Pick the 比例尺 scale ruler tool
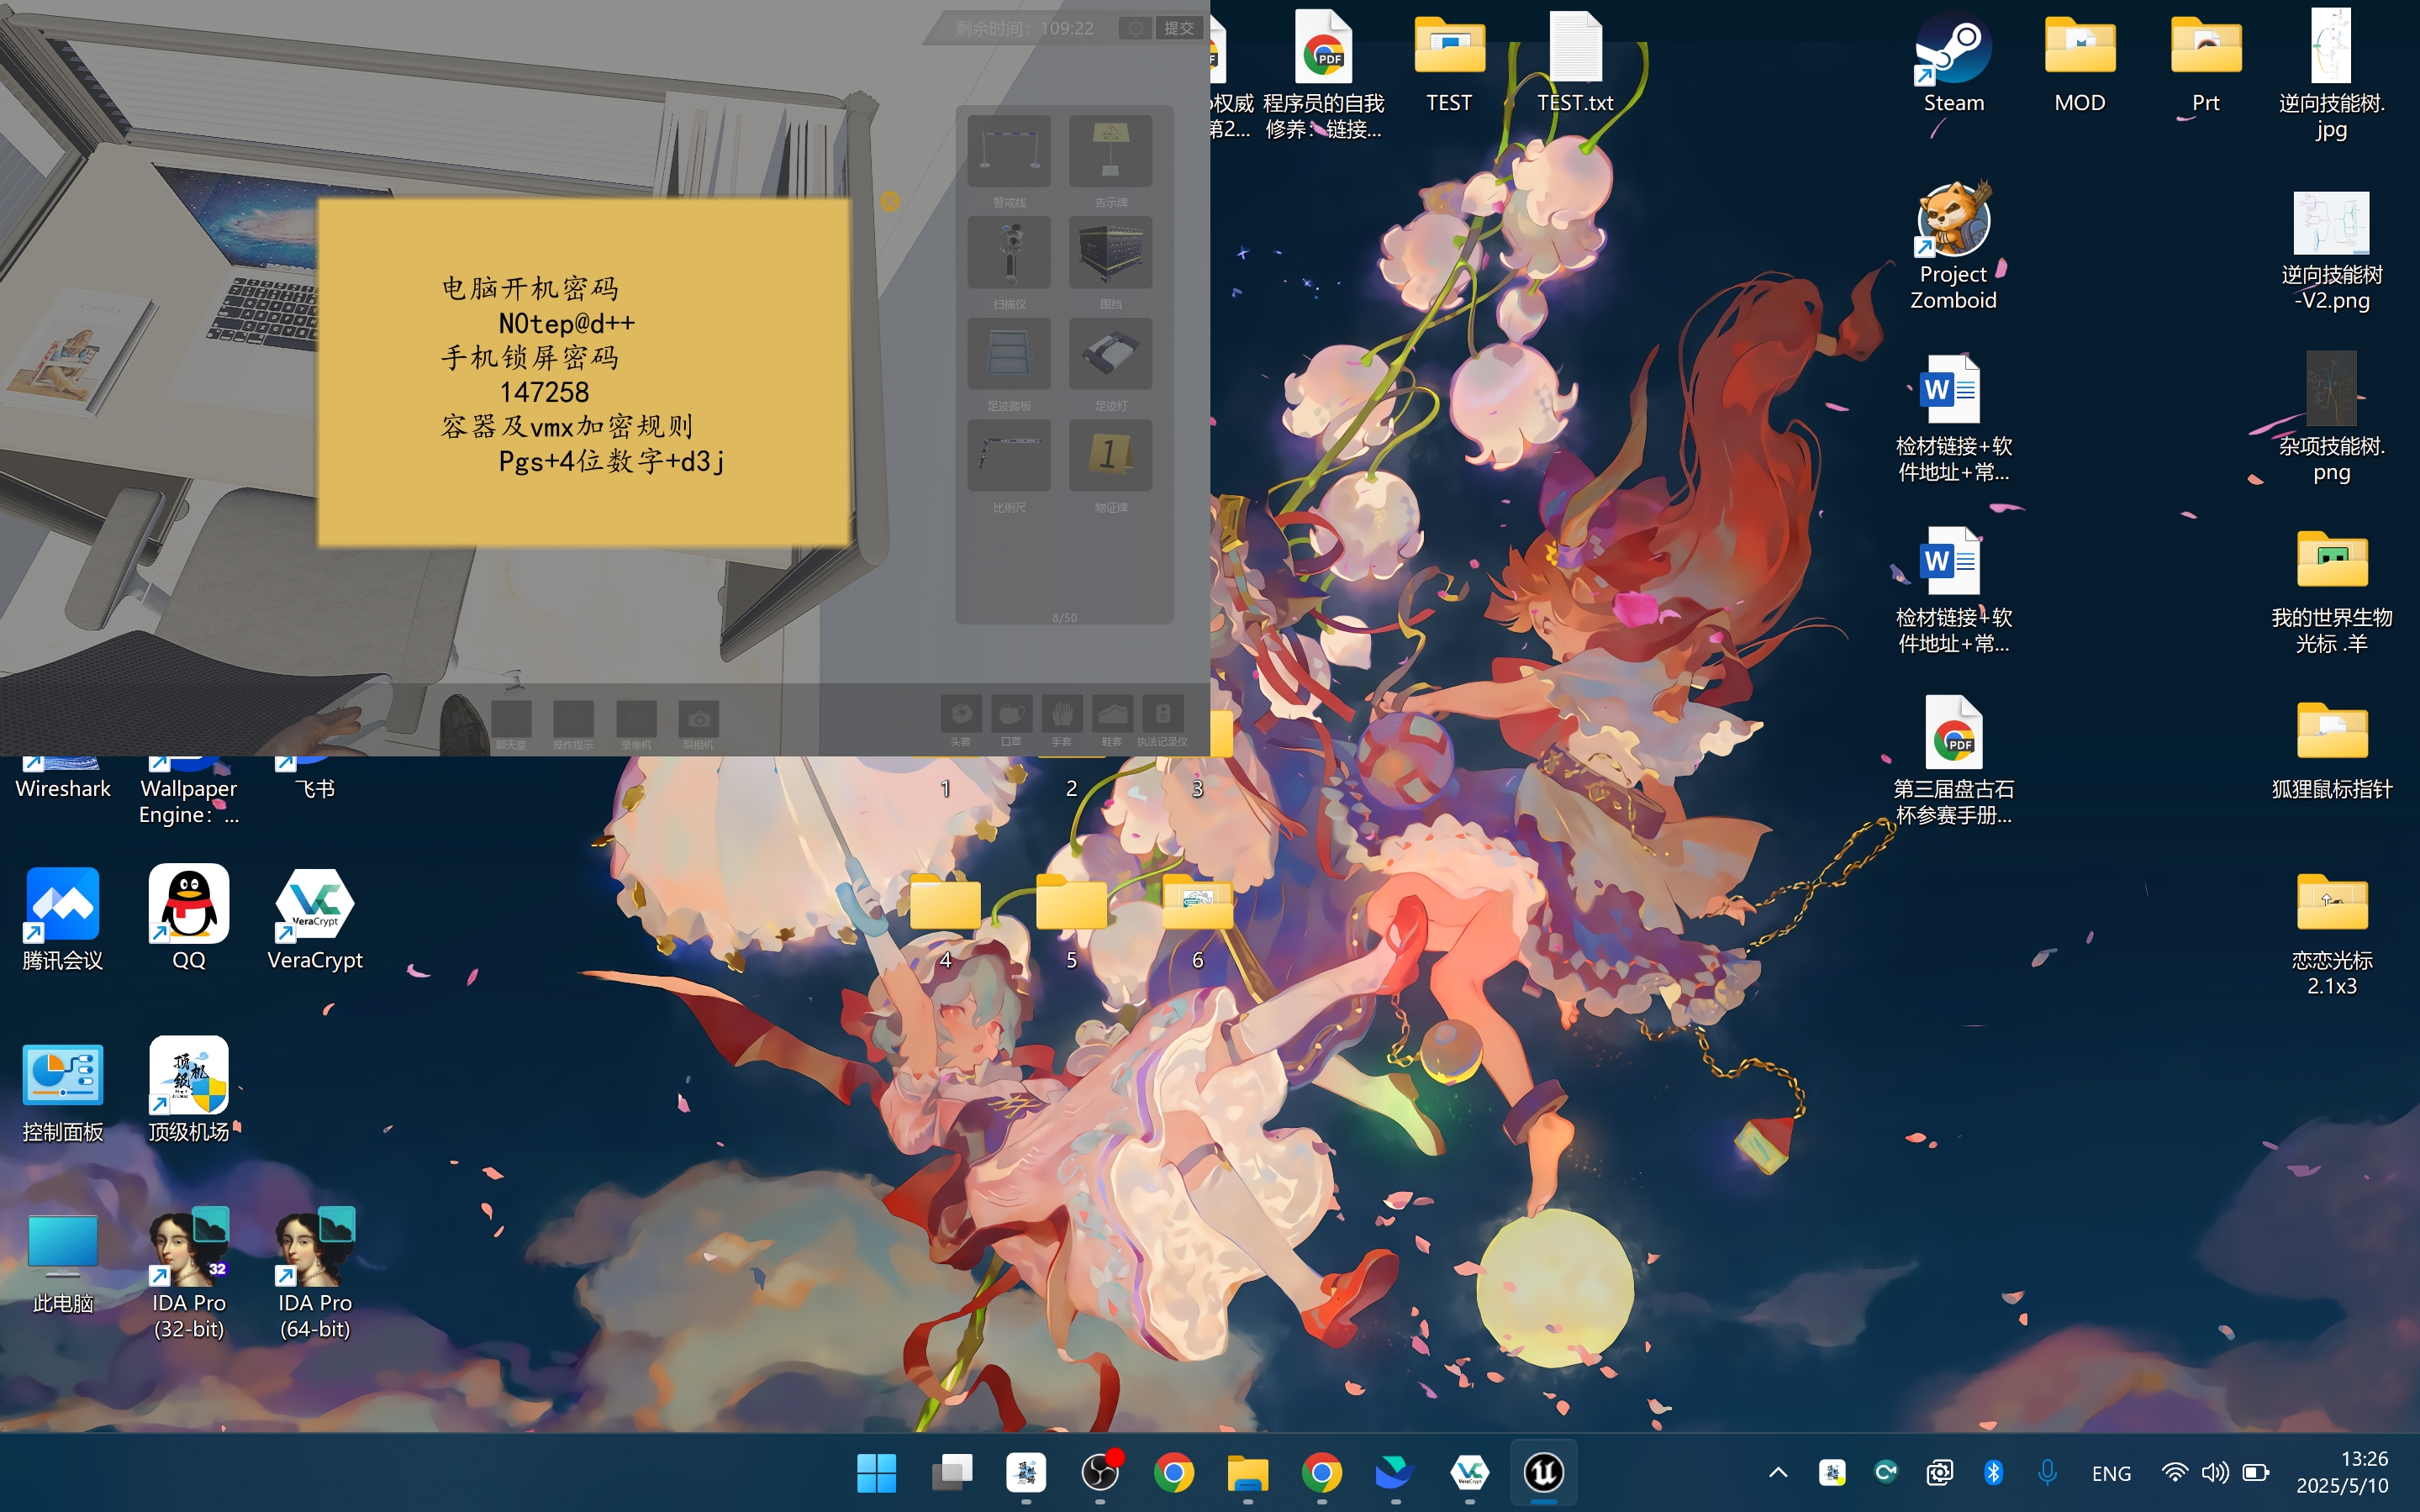 pos(1008,456)
